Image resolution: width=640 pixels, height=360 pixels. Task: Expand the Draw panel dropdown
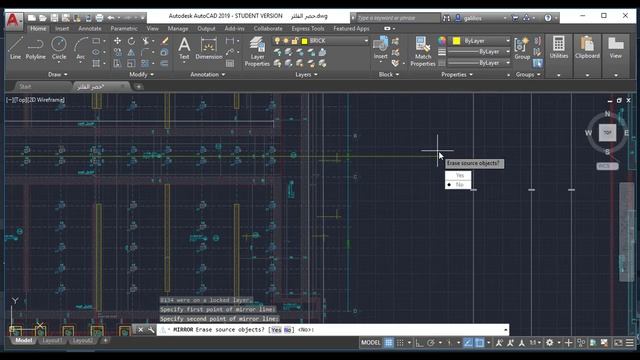tap(58, 75)
